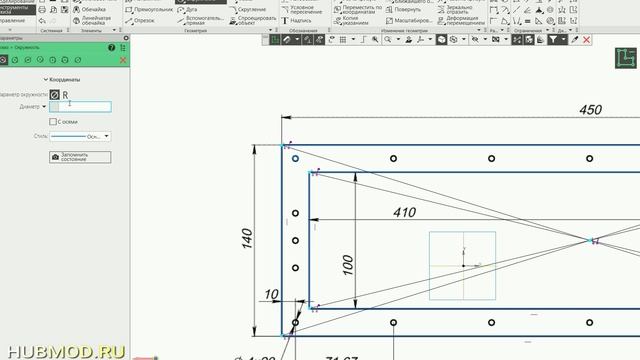This screenshot has width=640, height=360.
Task: Click the 410 dimension value
Action: click(404, 212)
